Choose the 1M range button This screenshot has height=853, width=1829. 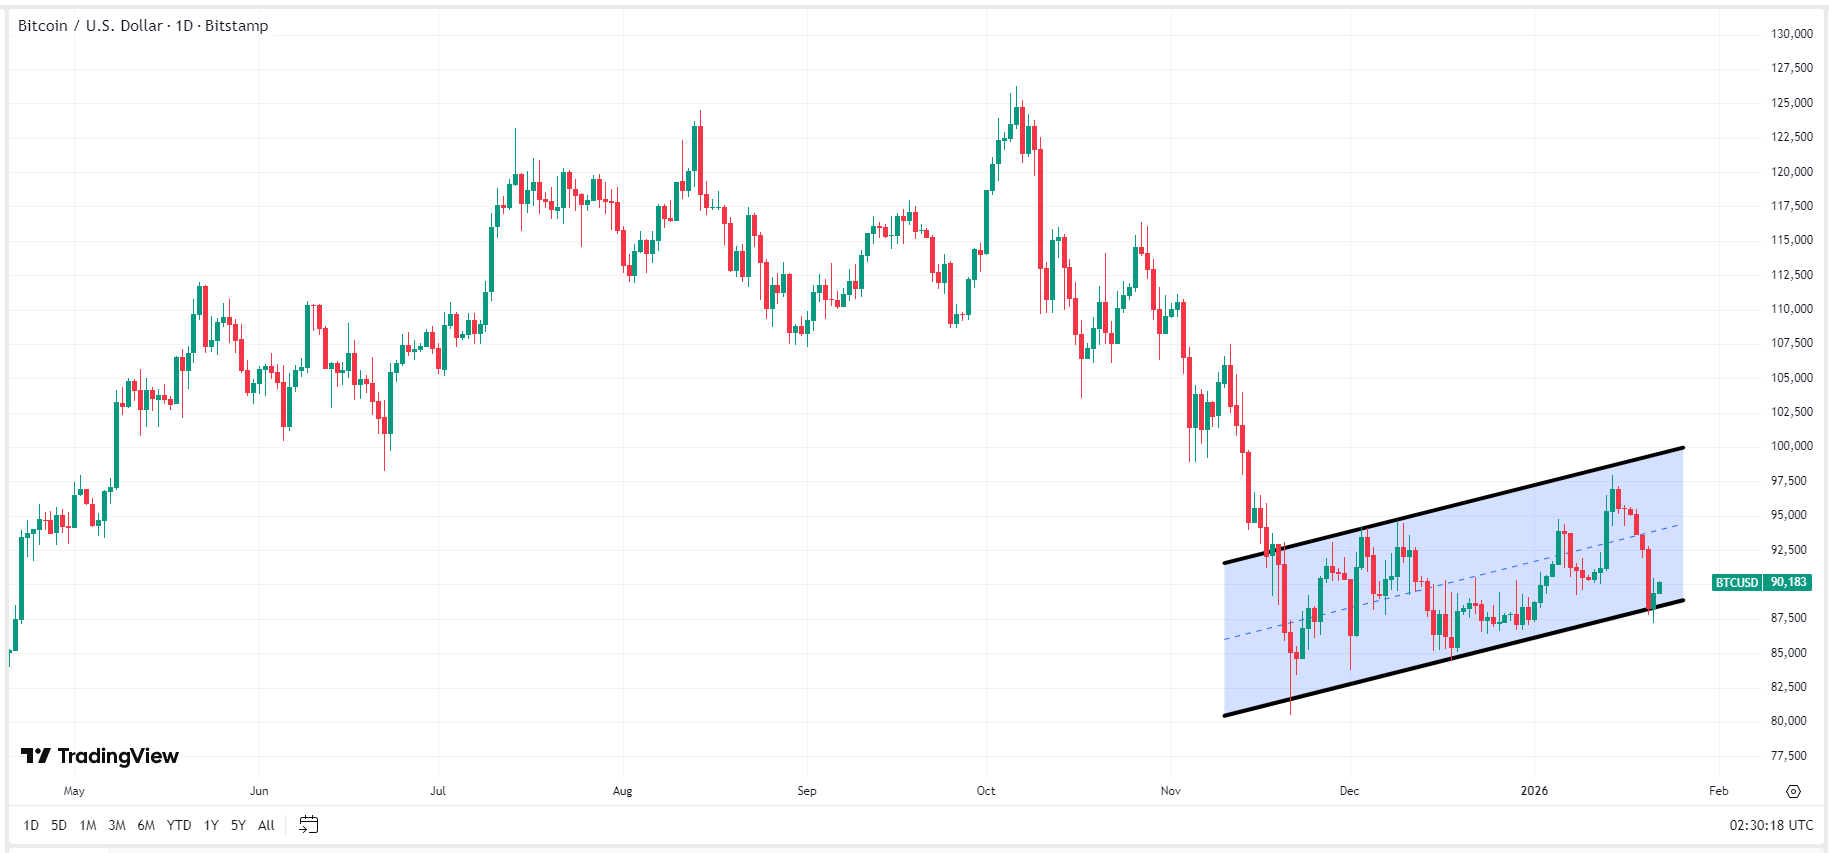(88, 825)
